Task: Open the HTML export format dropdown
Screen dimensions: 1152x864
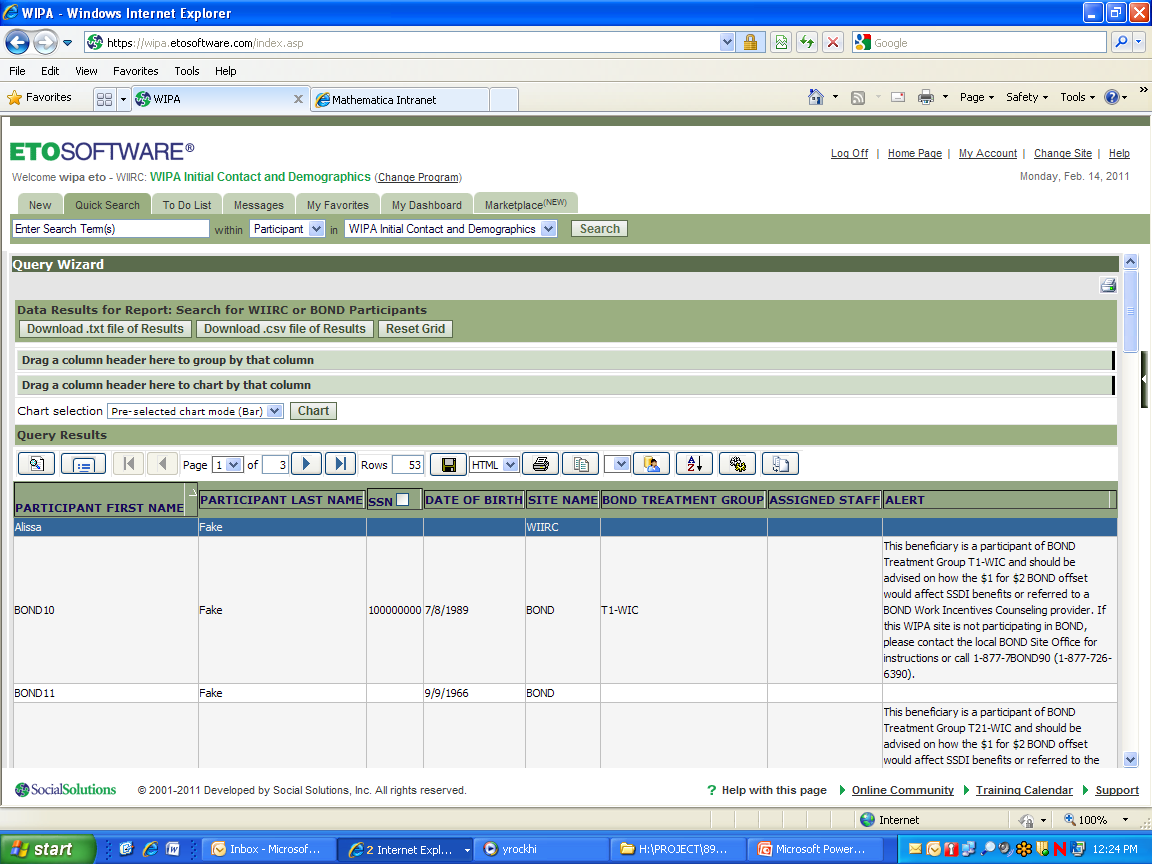Action: point(495,465)
